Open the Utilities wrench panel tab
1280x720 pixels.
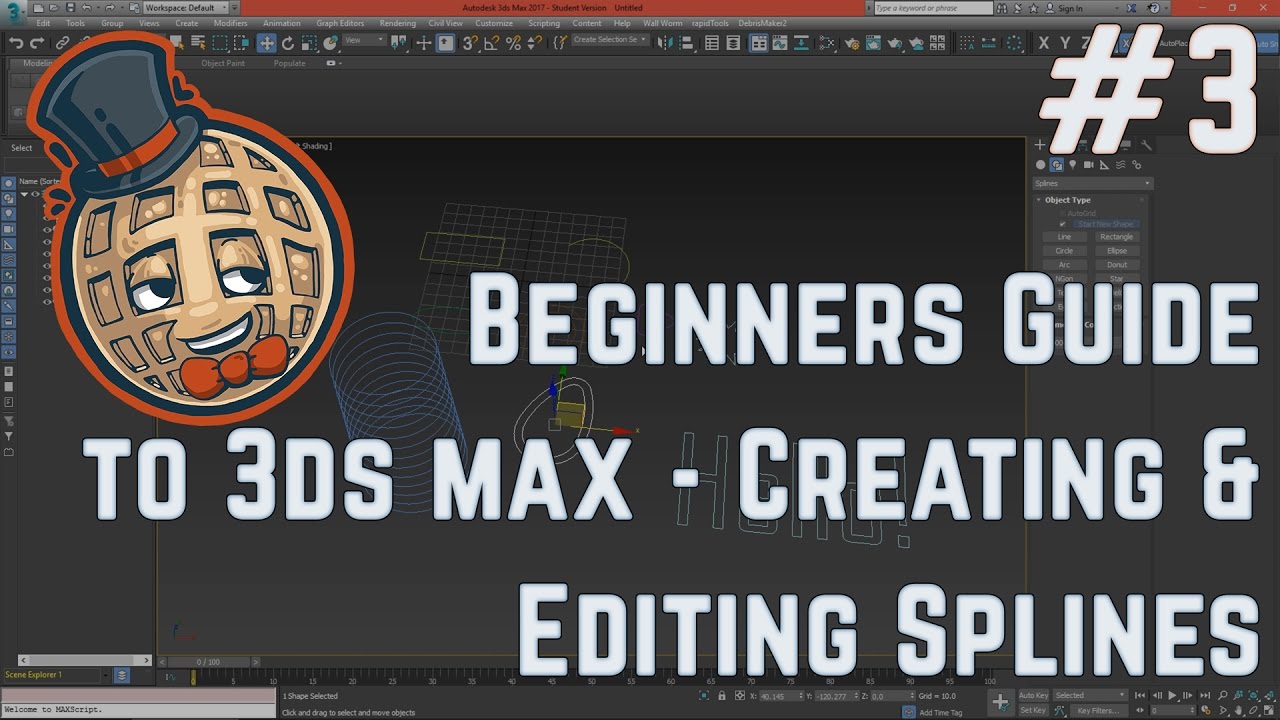tap(1146, 145)
